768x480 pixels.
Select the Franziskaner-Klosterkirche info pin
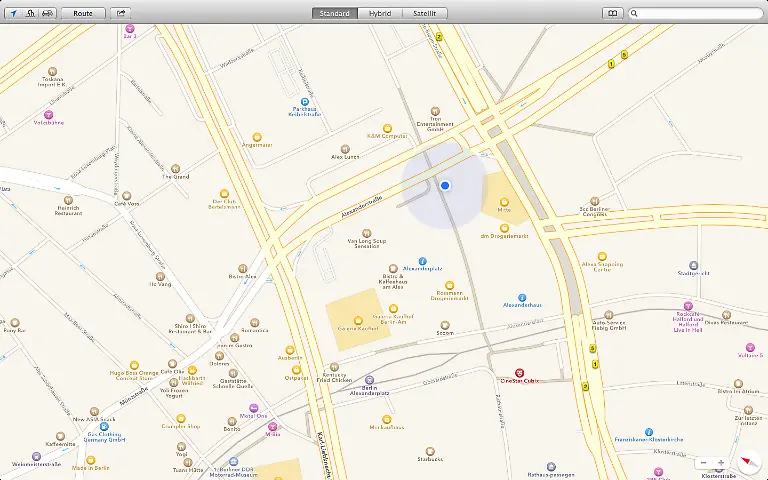click(648, 432)
